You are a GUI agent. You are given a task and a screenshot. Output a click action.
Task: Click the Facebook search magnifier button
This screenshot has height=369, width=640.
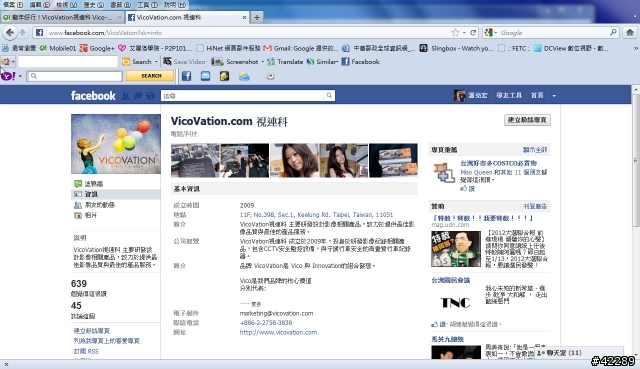point(329,96)
